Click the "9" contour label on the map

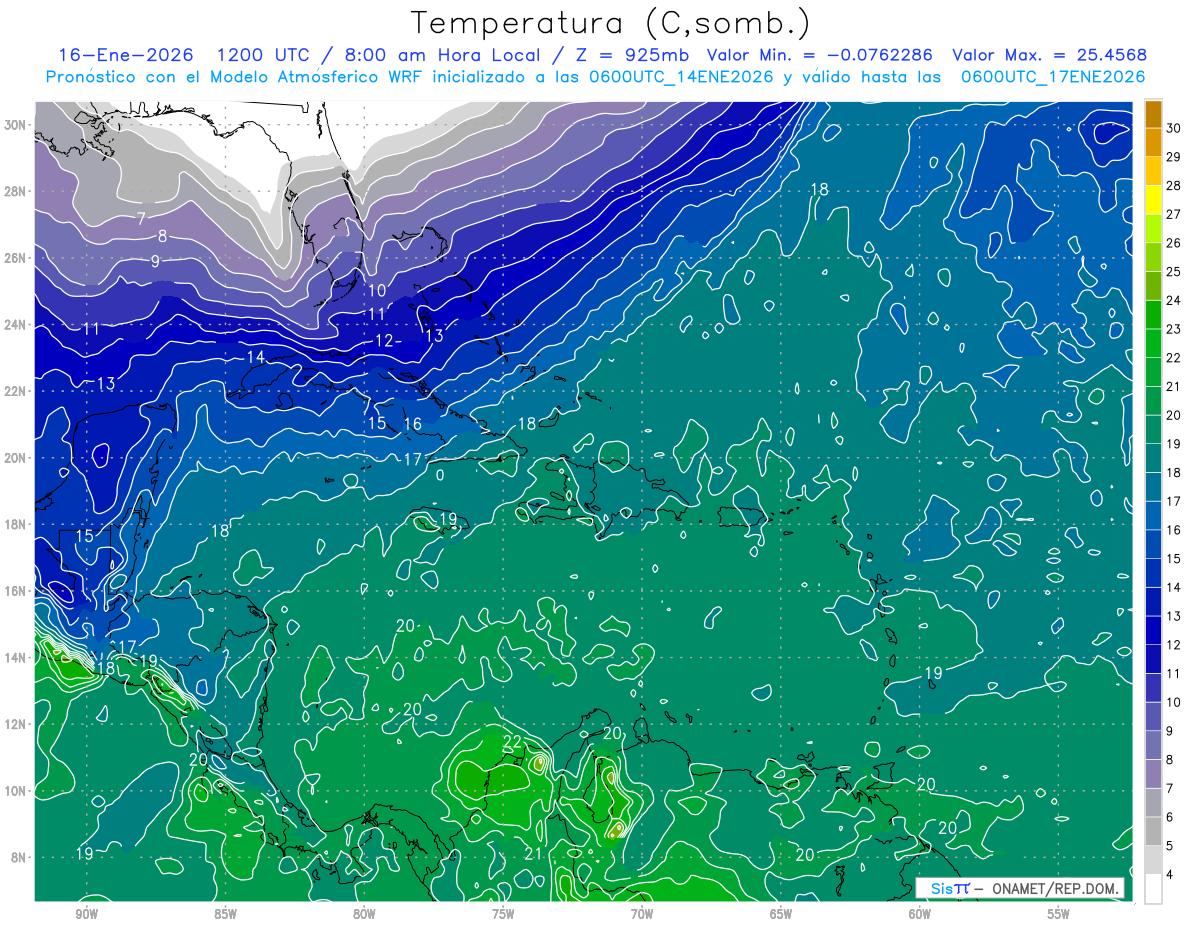click(x=155, y=261)
